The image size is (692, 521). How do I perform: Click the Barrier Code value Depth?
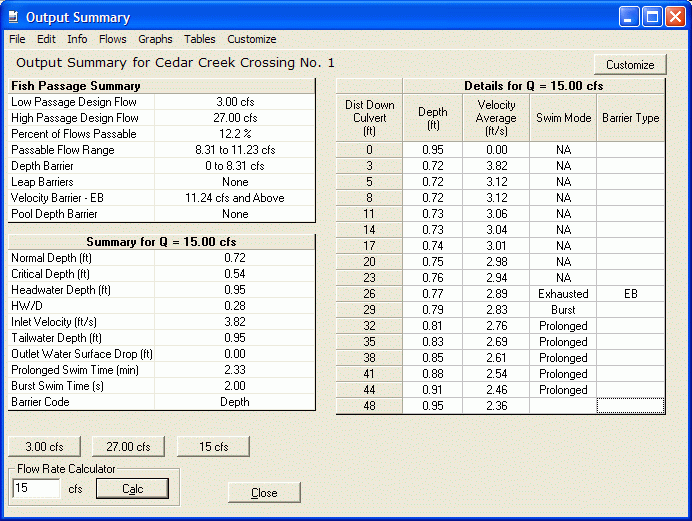pos(235,402)
